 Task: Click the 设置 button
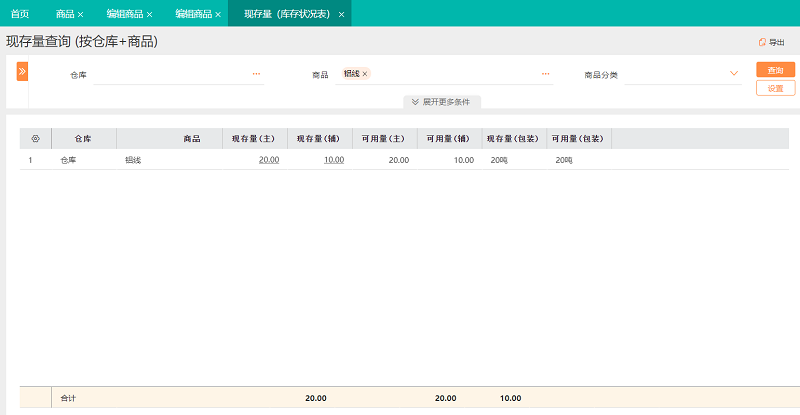click(x=775, y=88)
